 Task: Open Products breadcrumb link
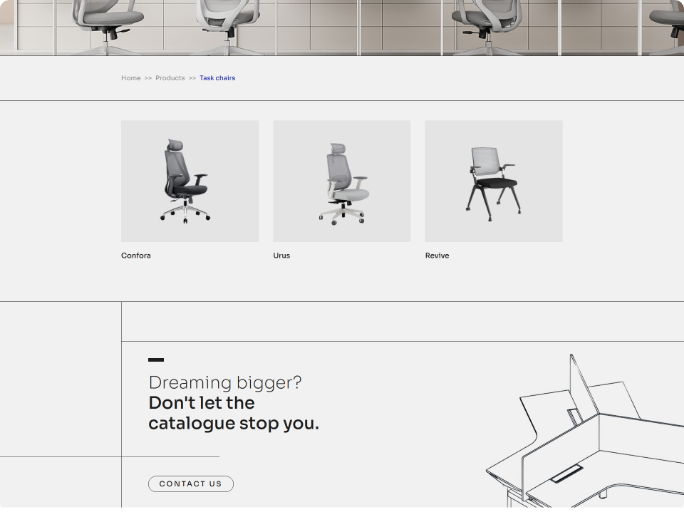click(170, 78)
